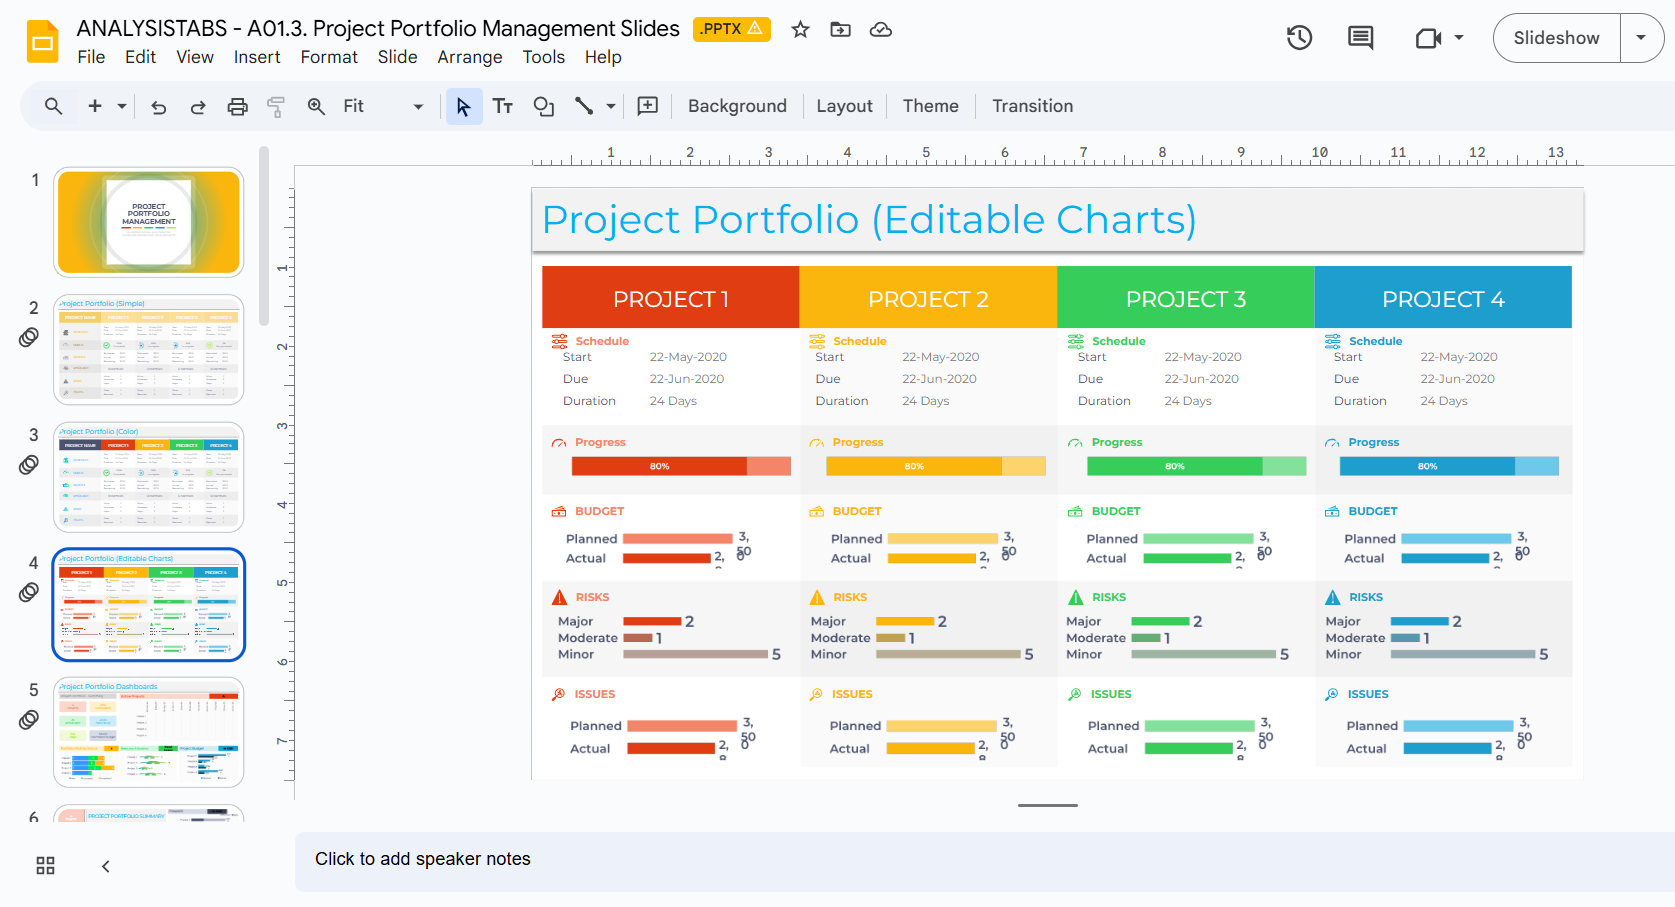The width and height of the screenshot is (1675, 907).
Task: Click the undo arrow icon
Action: tap(158, 107)
